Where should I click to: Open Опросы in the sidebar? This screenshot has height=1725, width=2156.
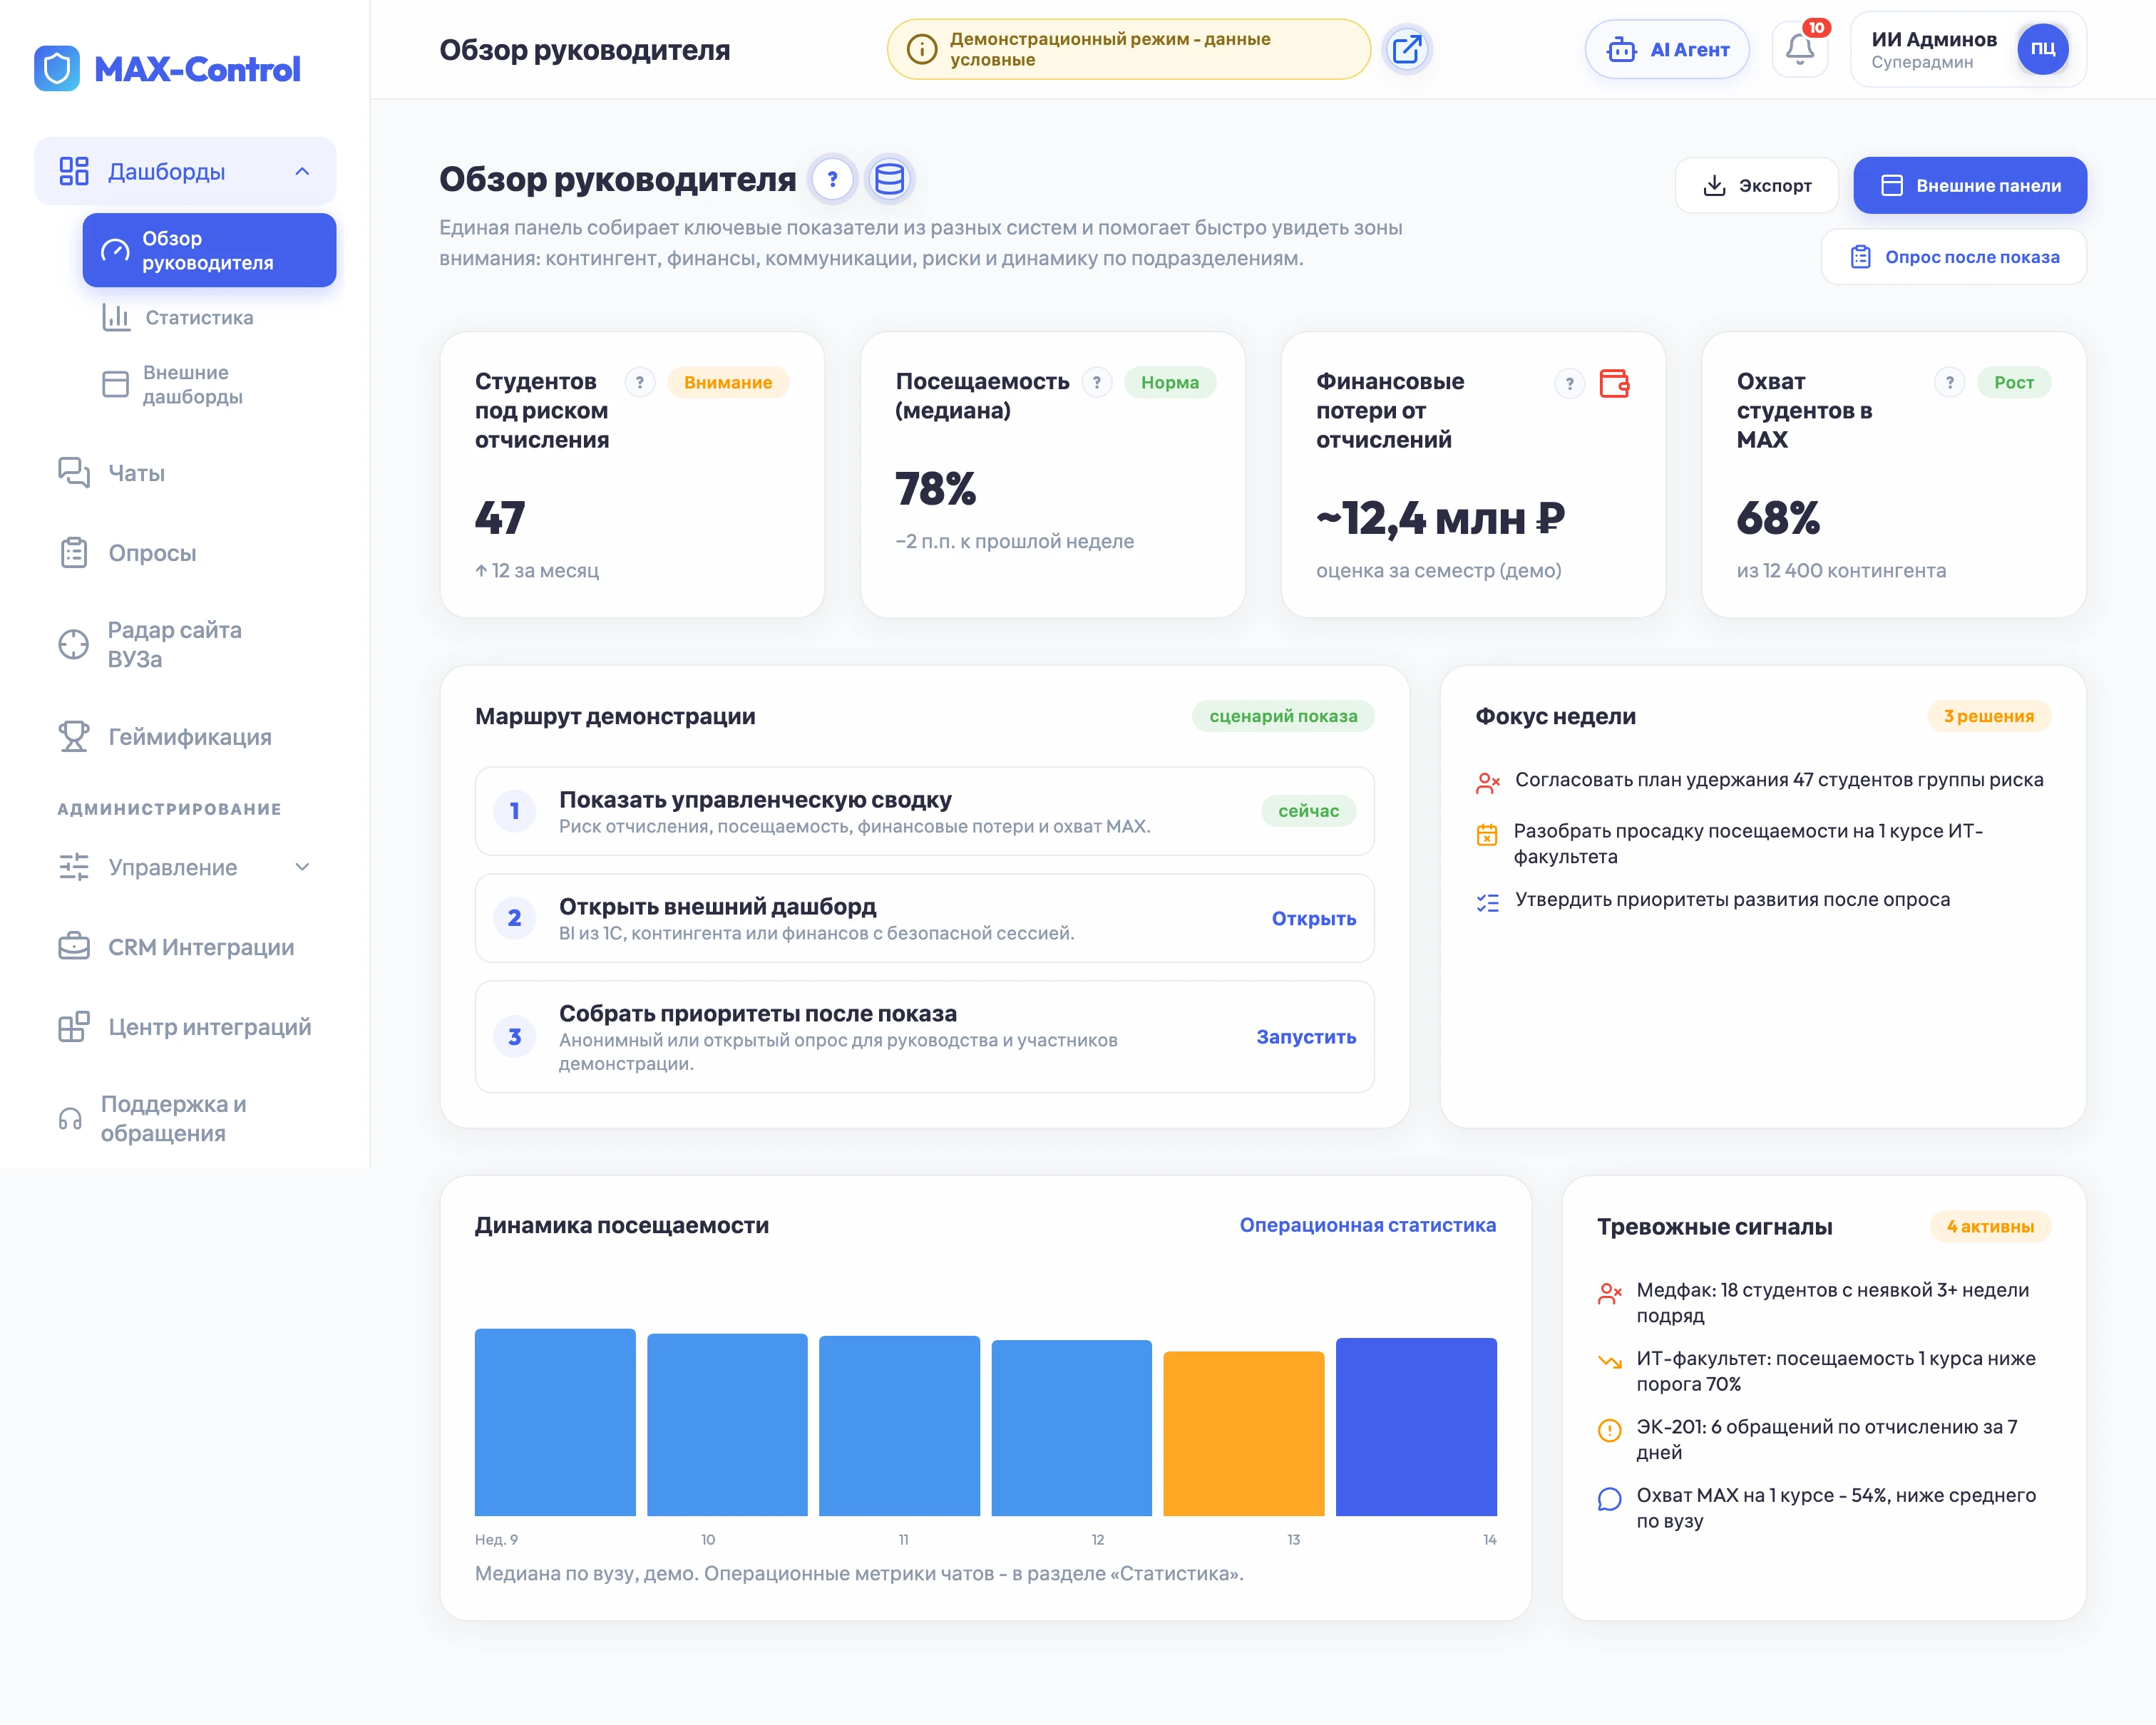tap(185, 553)
